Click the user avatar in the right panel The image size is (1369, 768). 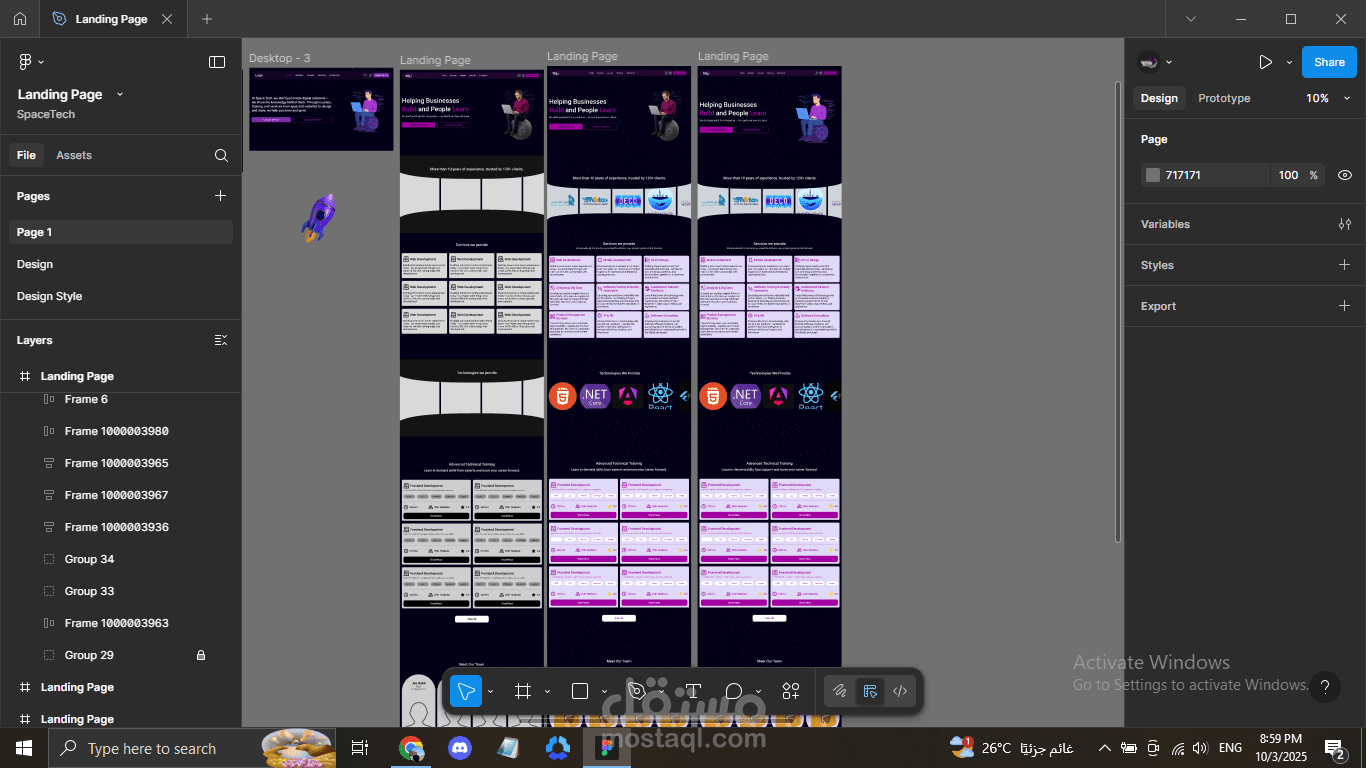click(1150, 62)
